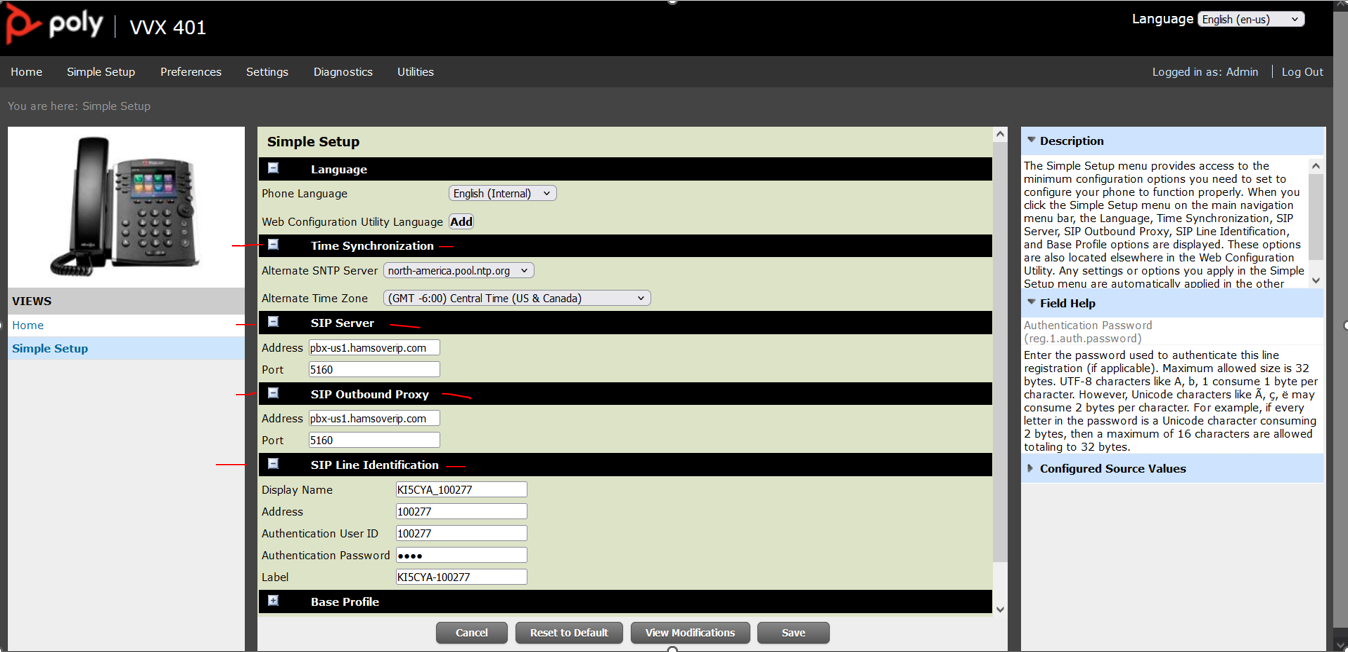This screenshot has height=652, width=1348.
Task: Click the Authentication User ID field
Action: pyautogui.click(x=461, y=533)
